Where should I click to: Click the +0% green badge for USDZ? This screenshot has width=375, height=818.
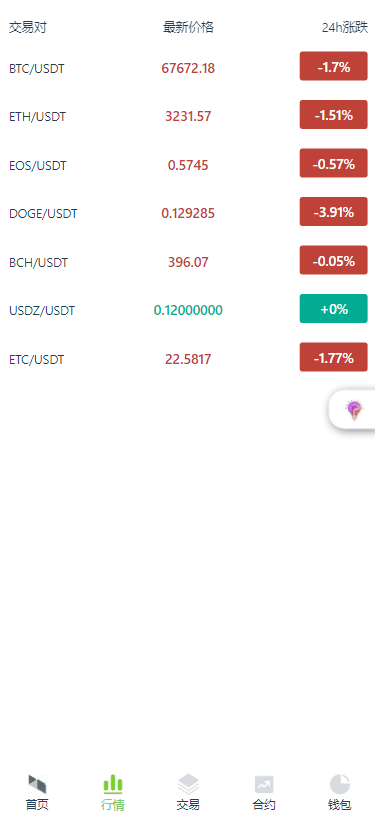click(333, 309)
